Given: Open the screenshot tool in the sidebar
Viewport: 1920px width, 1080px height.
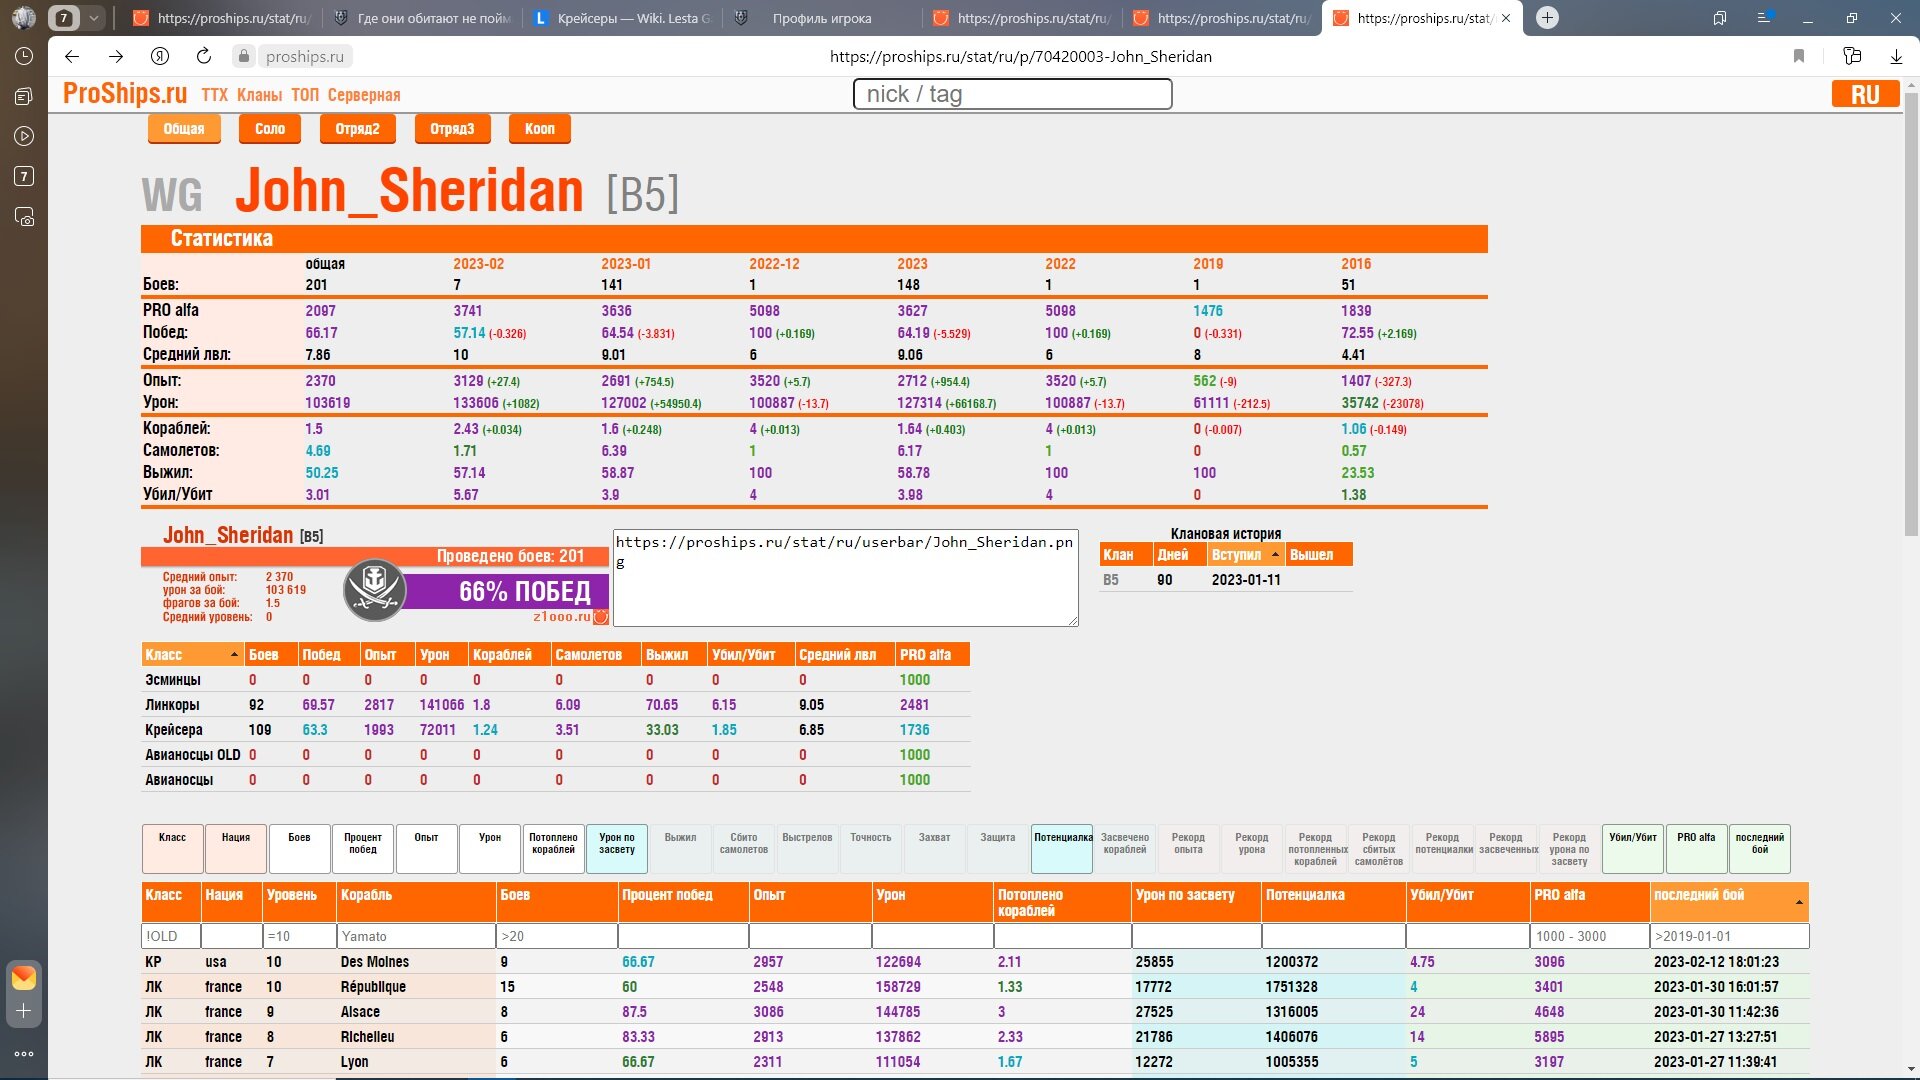Looking at the screenshot, I should [24, 217].
